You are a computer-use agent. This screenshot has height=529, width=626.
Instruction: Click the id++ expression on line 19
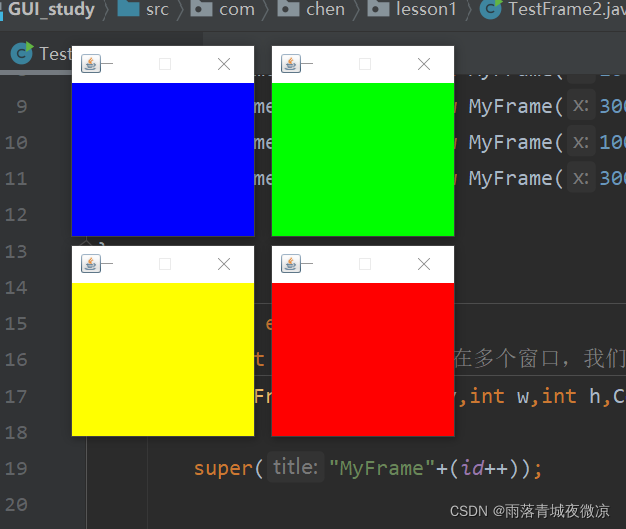click(x=484, y=468)
